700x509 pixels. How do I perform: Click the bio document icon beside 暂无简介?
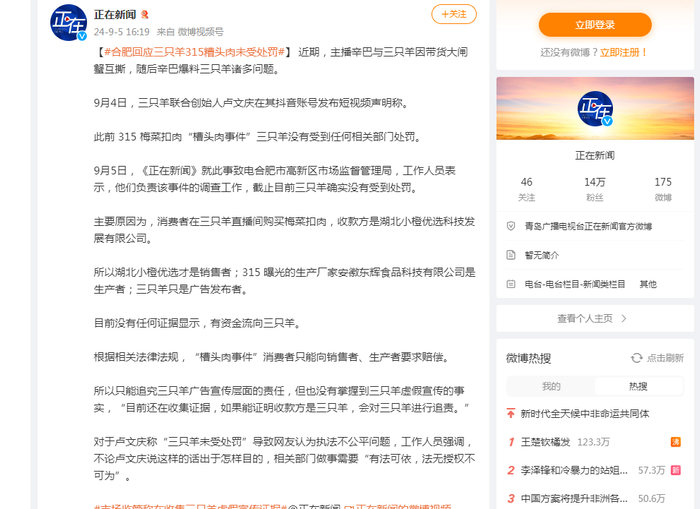click(511, 255)
